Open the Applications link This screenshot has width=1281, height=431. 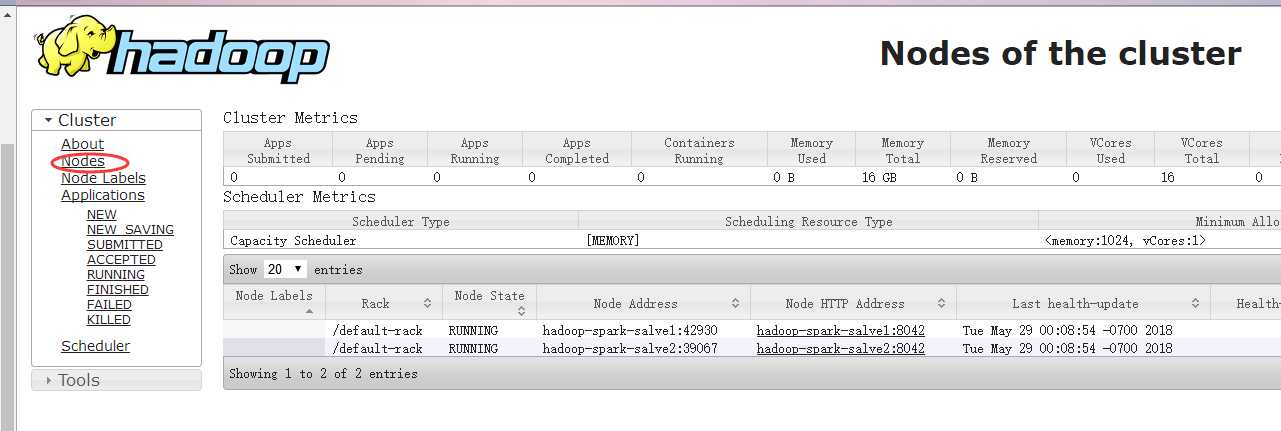point(102,195)
